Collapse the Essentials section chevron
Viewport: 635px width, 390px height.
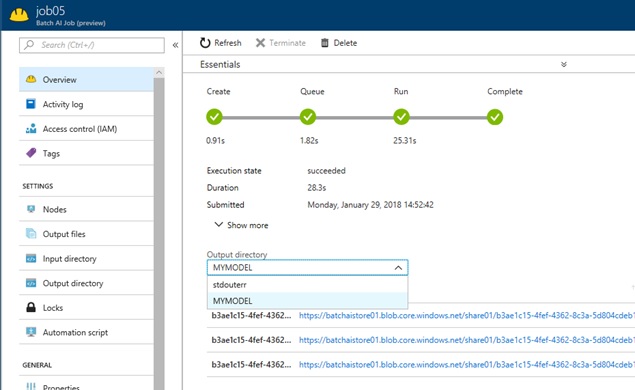tap(564, 64)
